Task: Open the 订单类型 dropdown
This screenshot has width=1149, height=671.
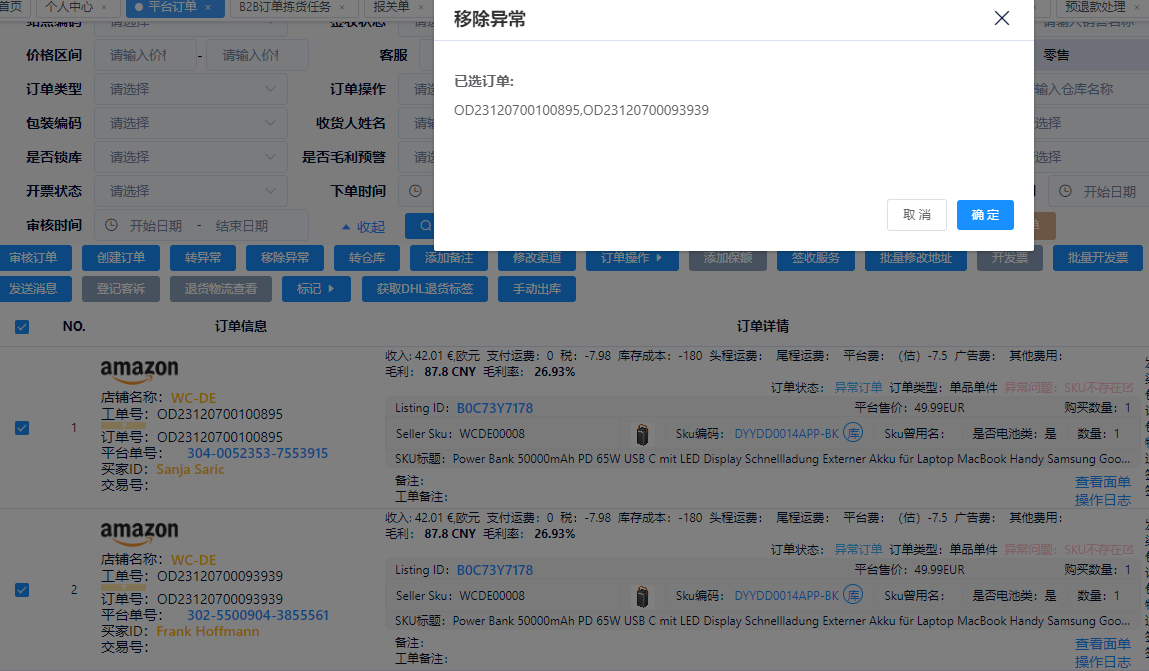Action: click(190, 89)
